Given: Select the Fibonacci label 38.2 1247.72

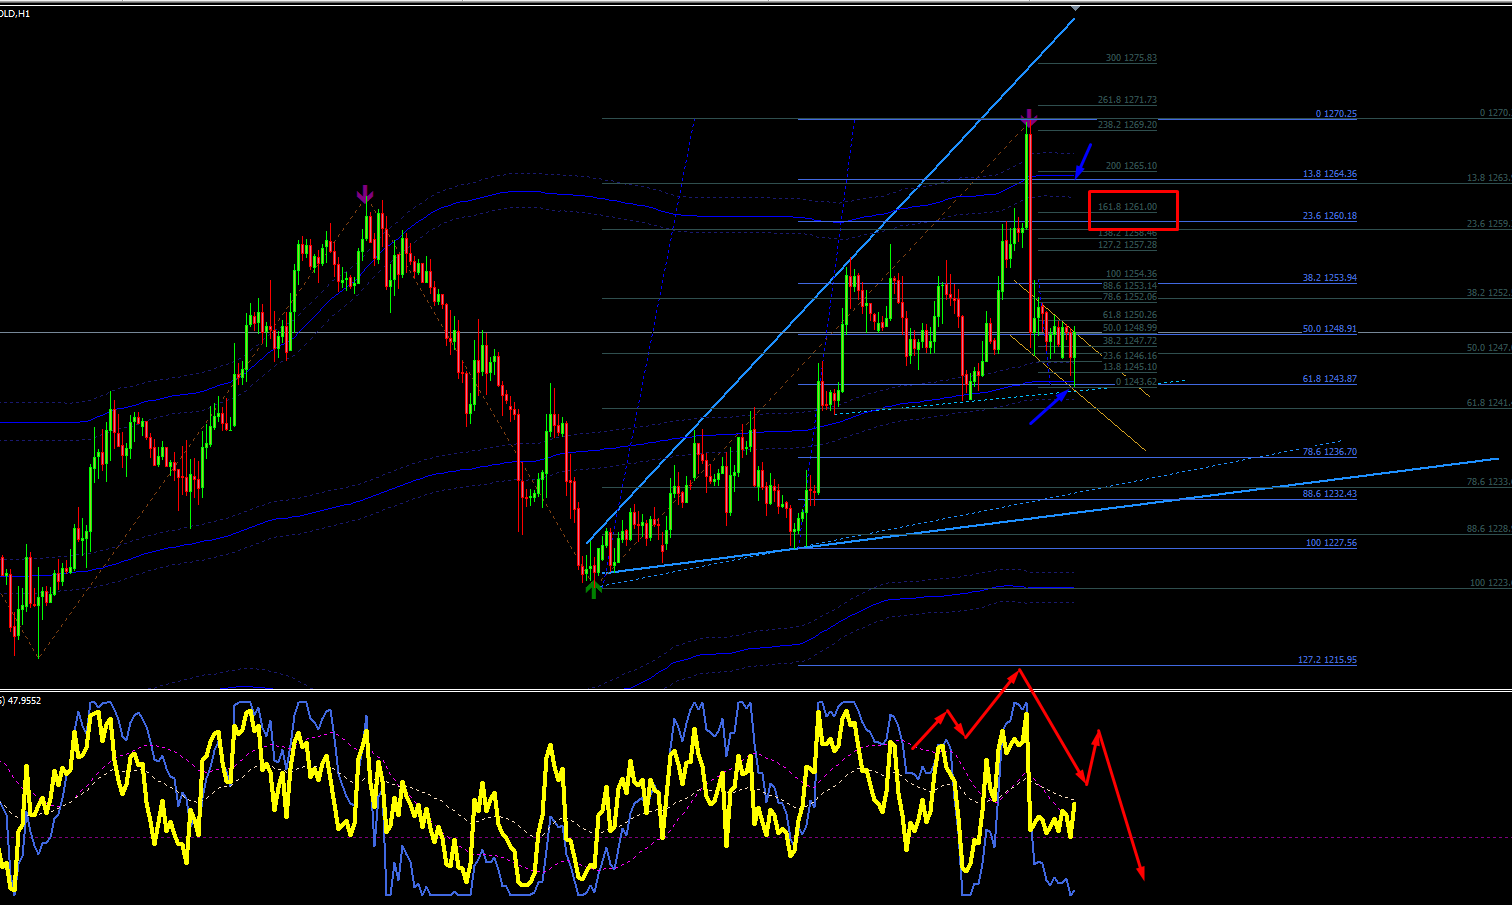Looking at the screenshot, I should [x=1129, y=341].
